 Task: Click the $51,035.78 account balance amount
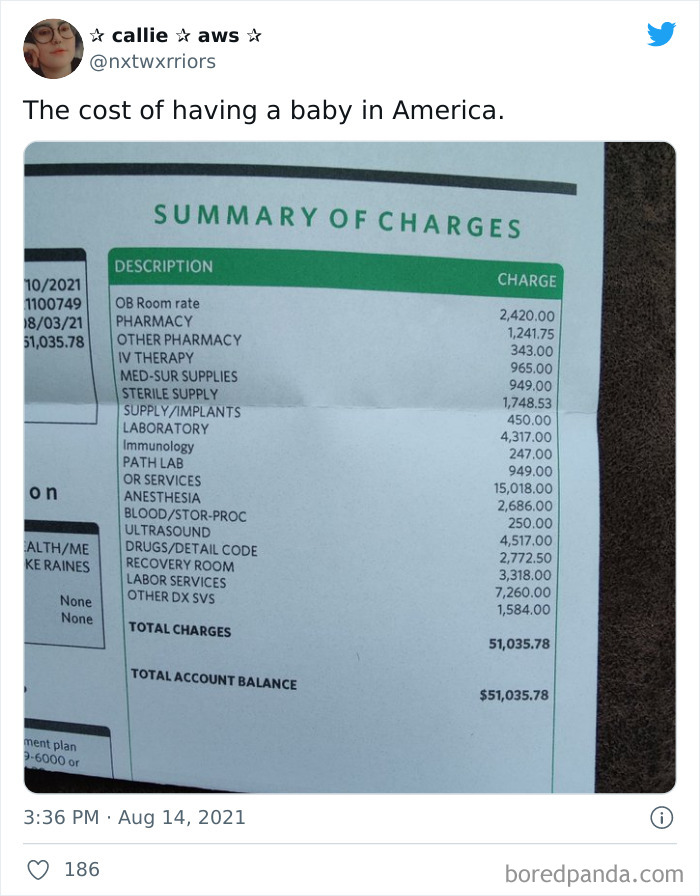click(514, 695)
